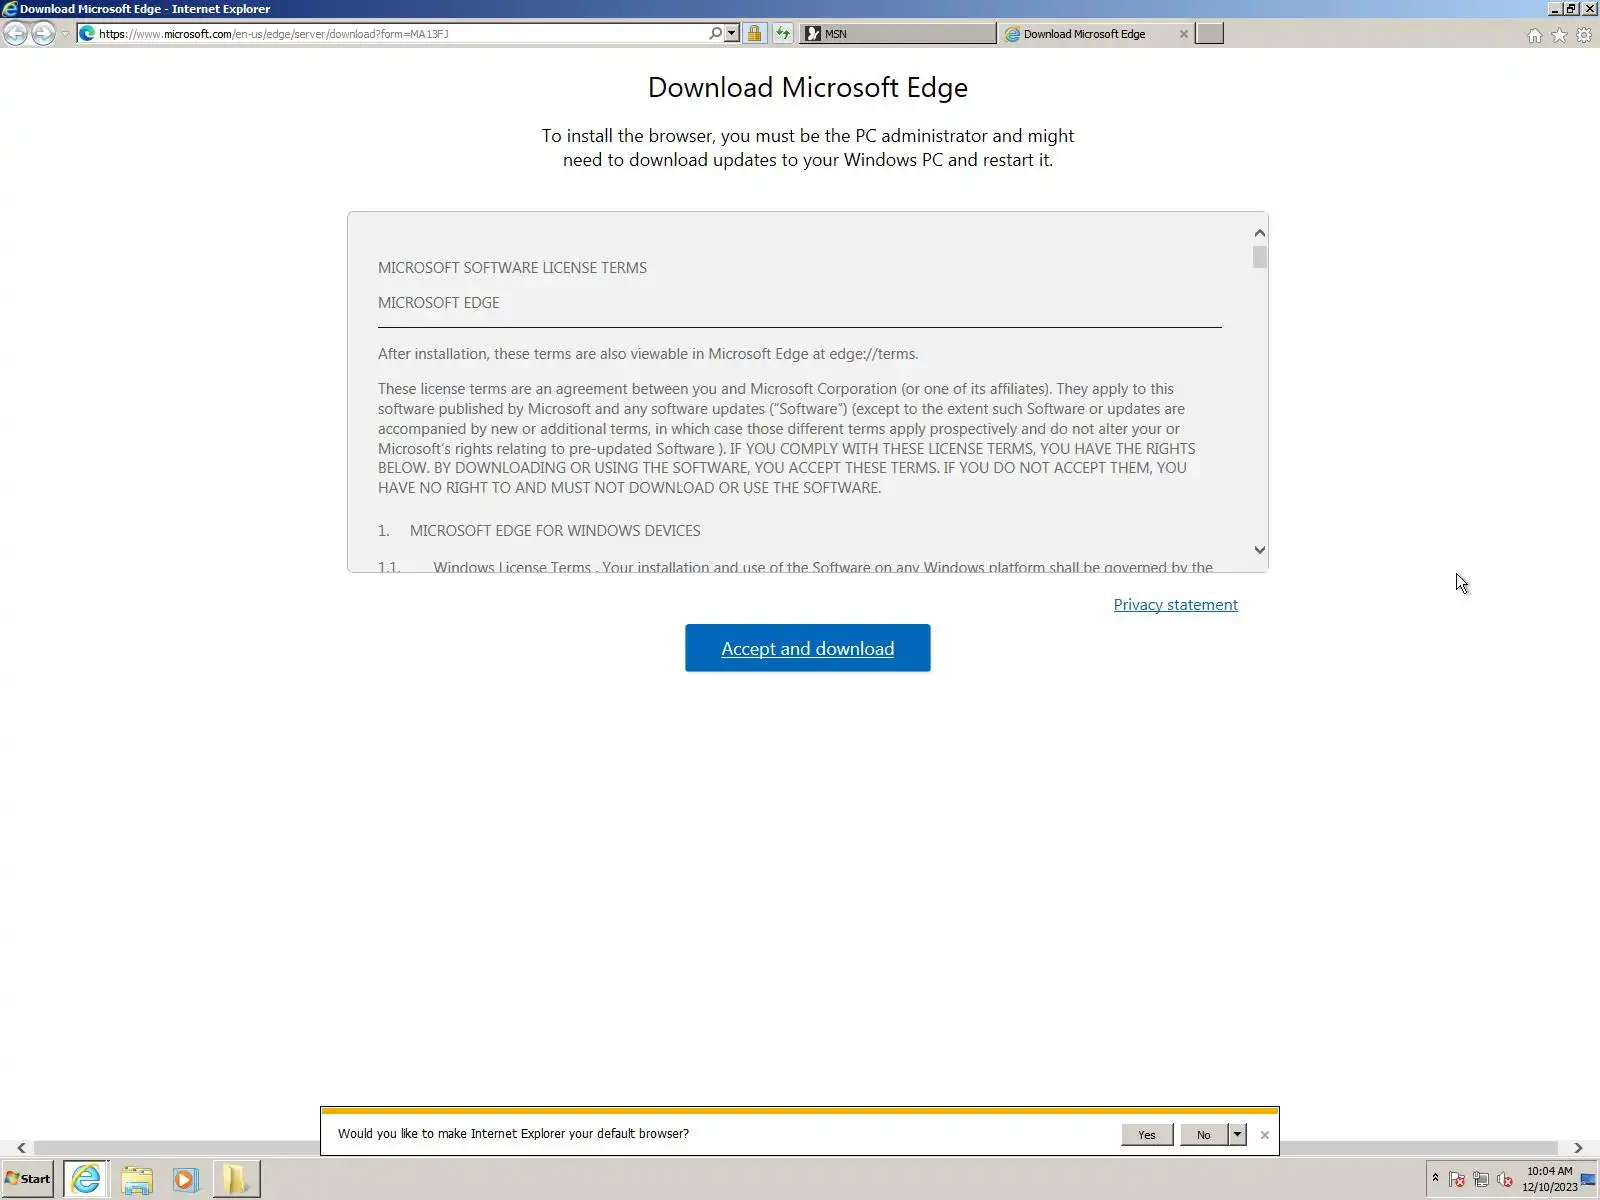The height and width of the screenshot is (1200, 1600).
Task: Open the Privacy statement link
Action: pos(1176,604)
